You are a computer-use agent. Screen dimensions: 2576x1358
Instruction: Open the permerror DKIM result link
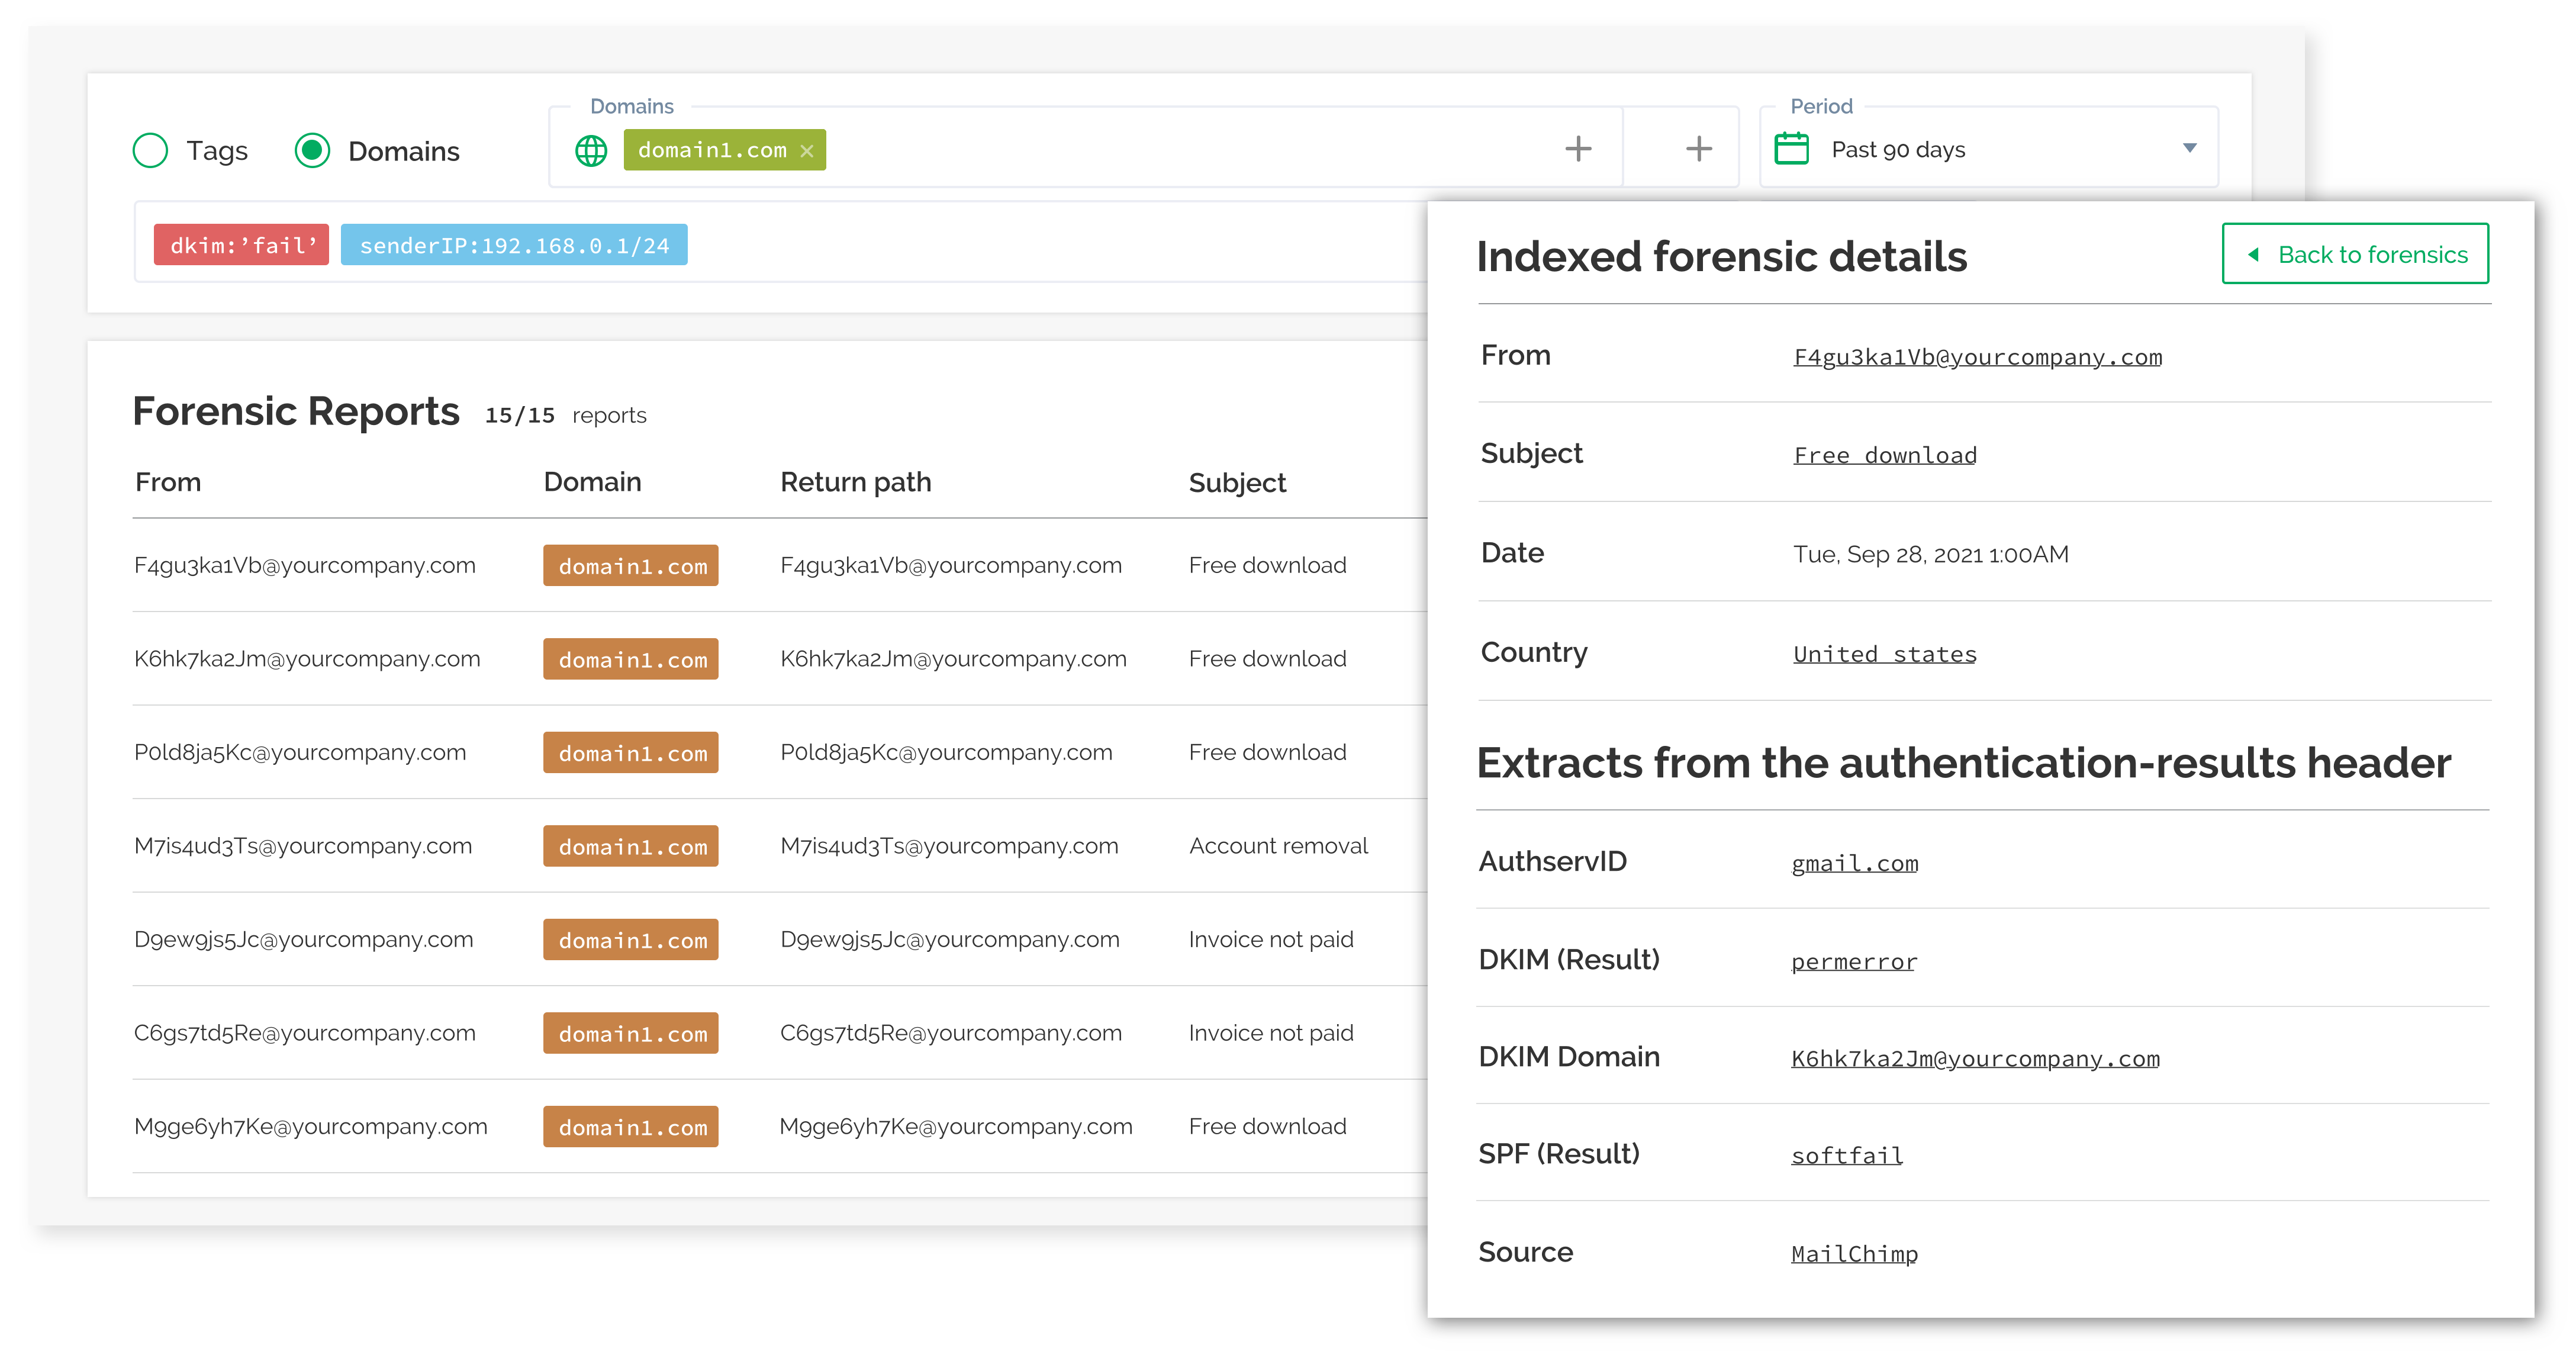click(1853, 961)
